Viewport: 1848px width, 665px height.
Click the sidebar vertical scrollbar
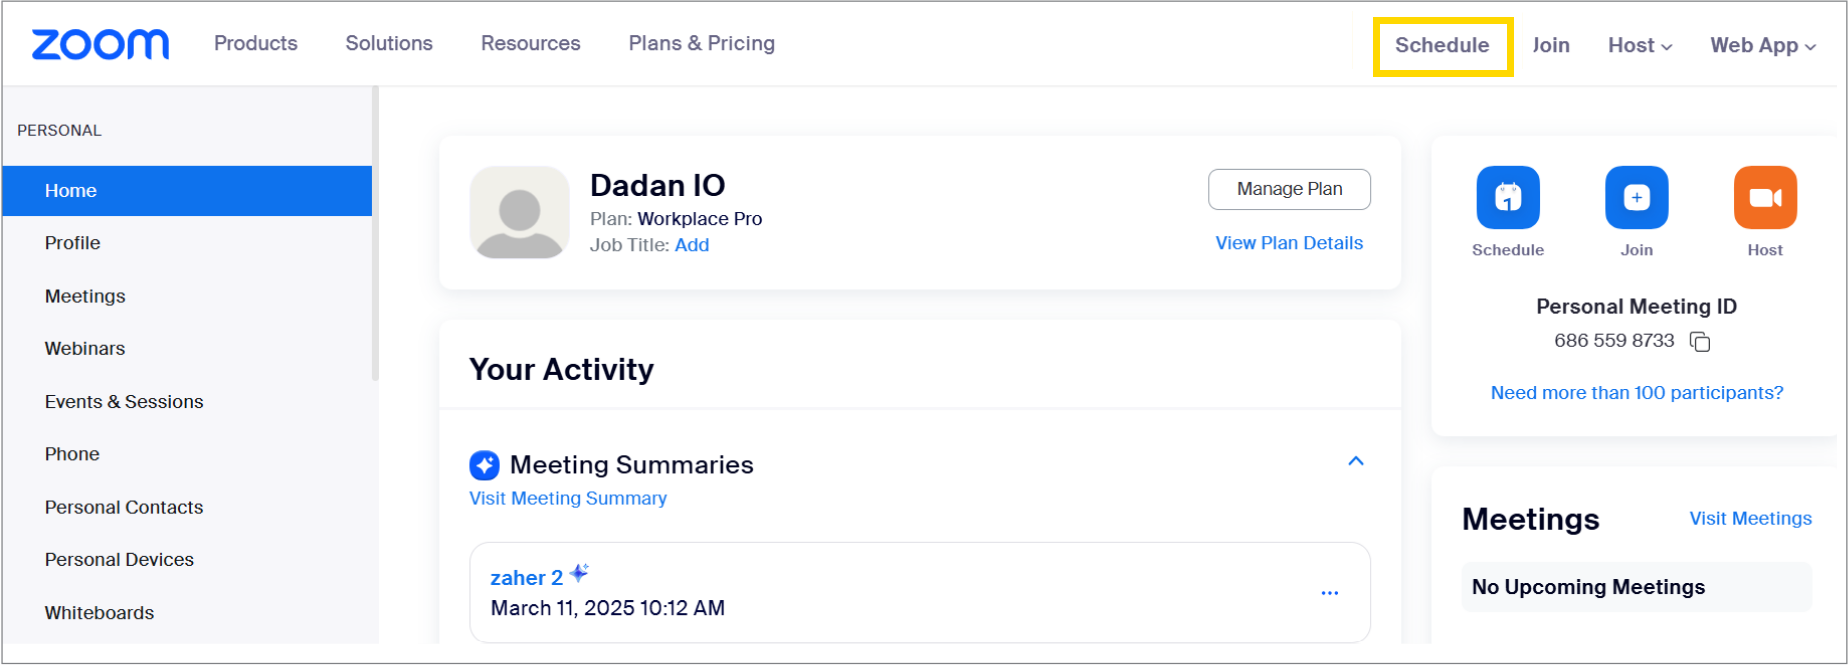point(375,232)
